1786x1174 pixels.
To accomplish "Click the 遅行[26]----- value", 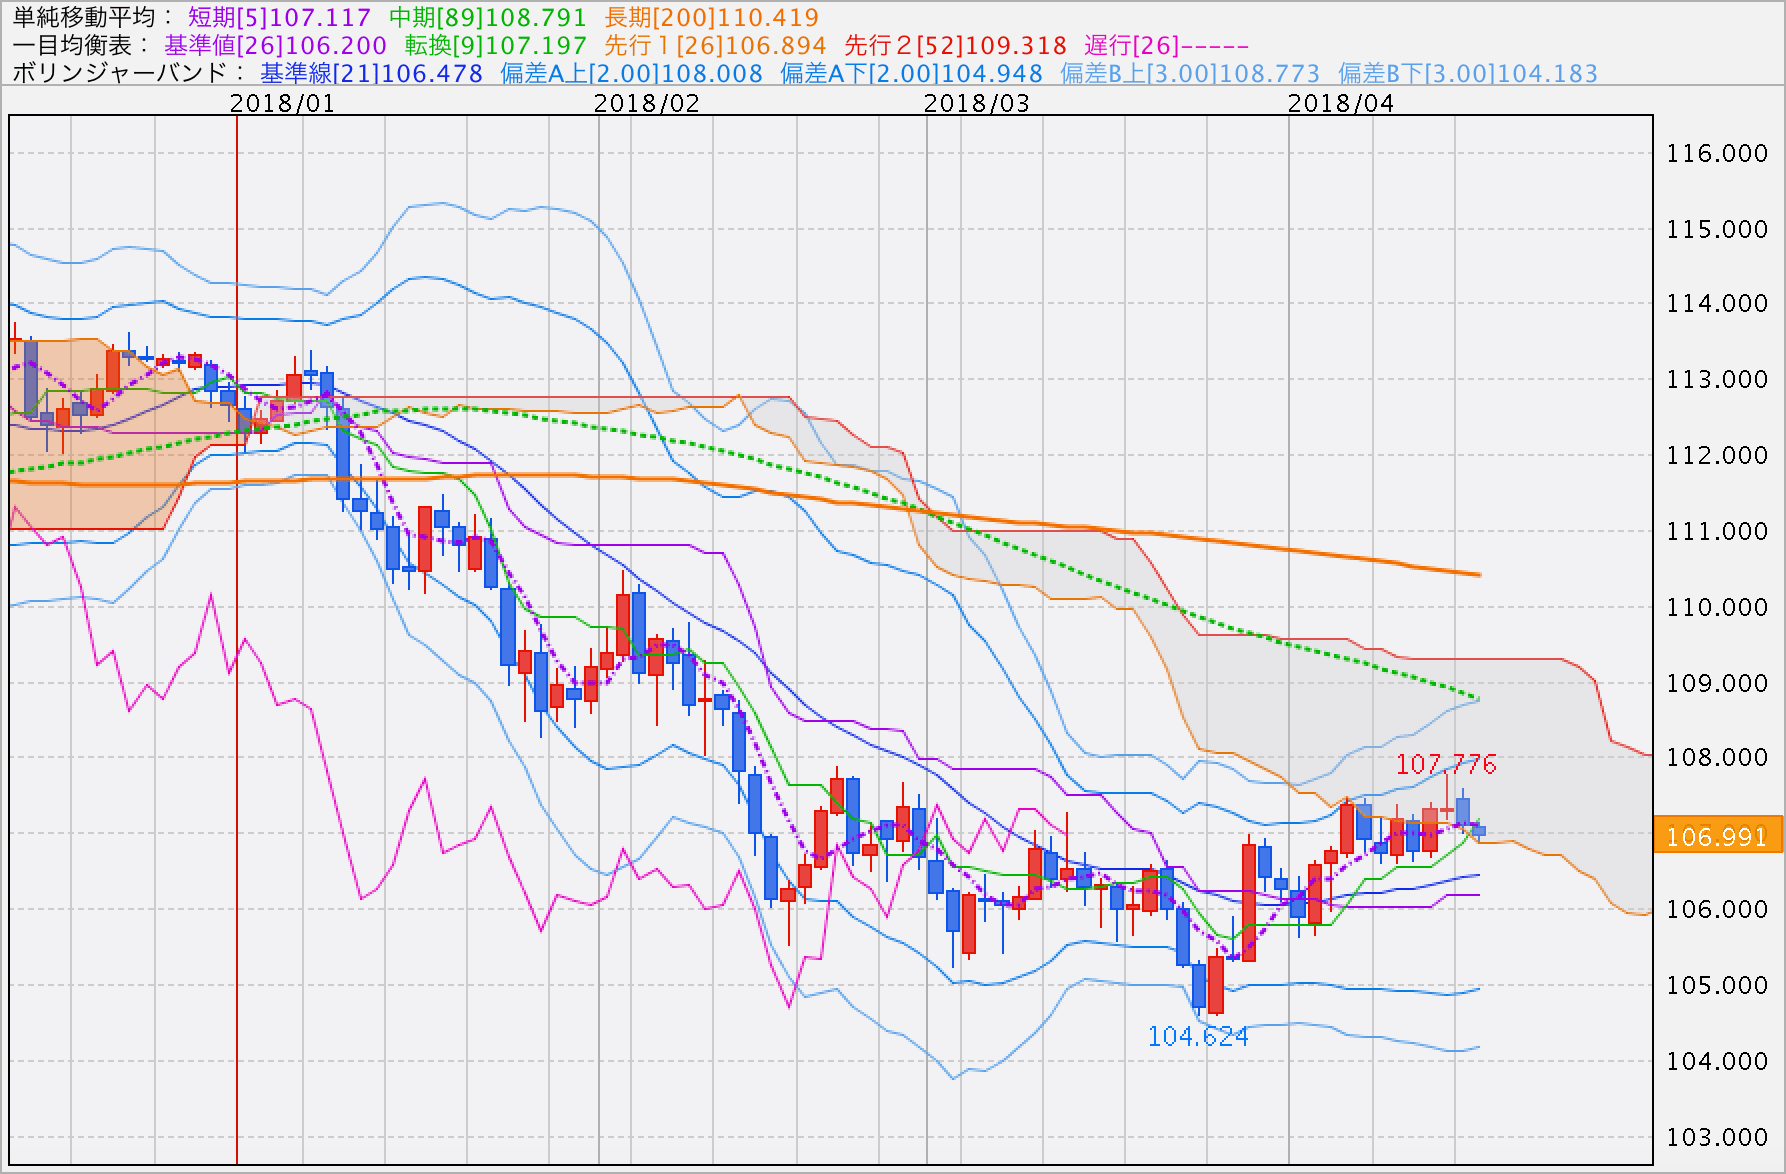I will (1166, 45).
